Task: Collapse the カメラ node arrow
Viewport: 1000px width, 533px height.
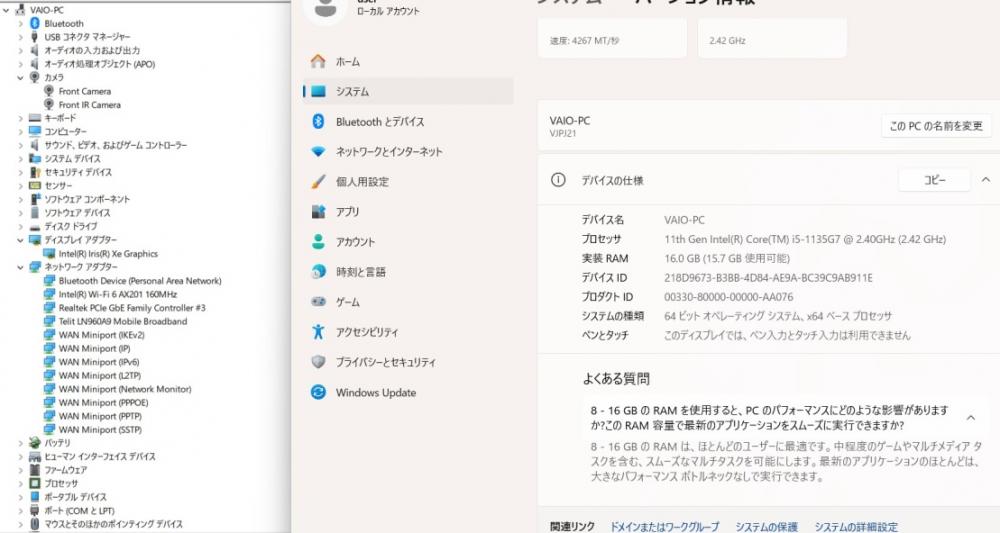Action: (x=21, y=78)
